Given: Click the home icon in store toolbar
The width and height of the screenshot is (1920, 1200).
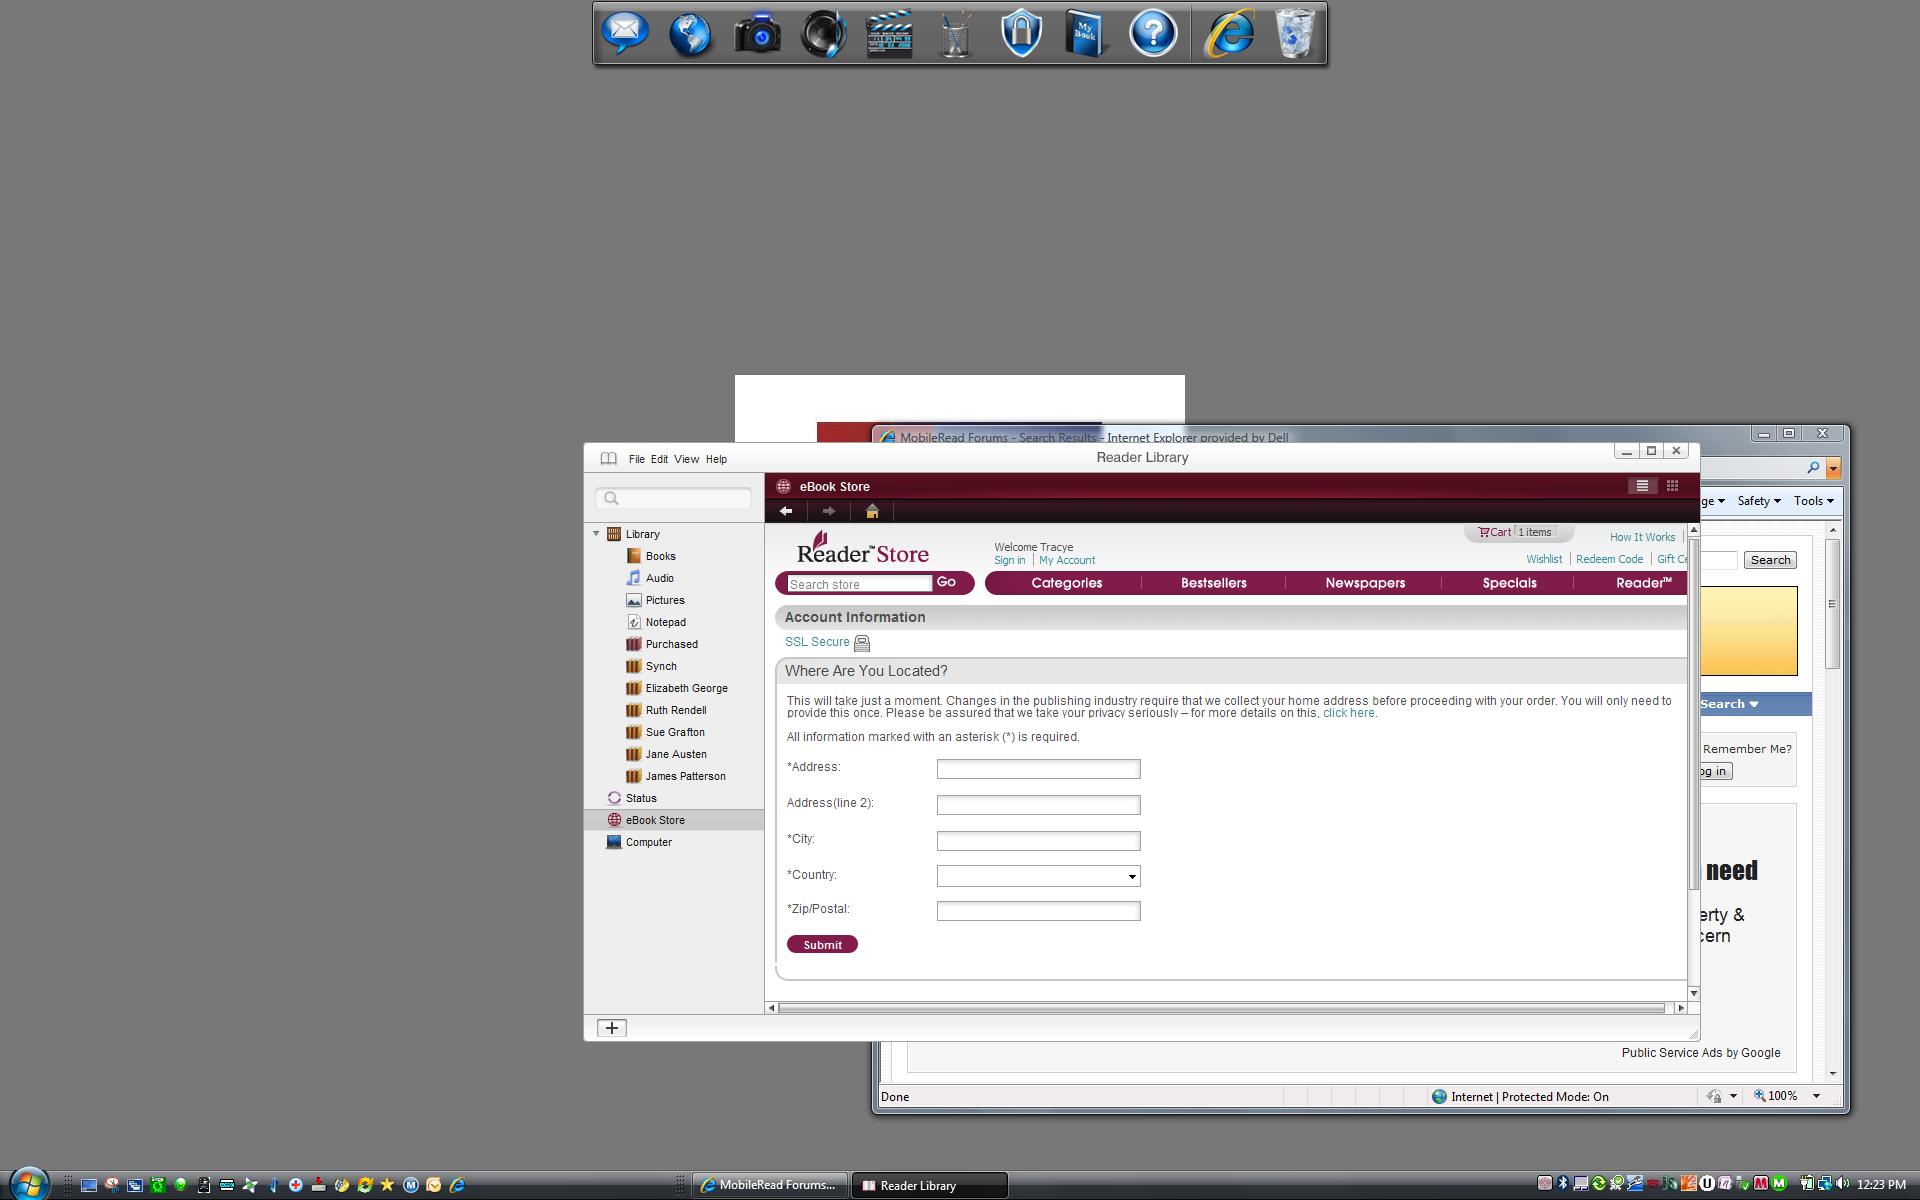Looking at the screenshot, I should (x=872, y=511).
